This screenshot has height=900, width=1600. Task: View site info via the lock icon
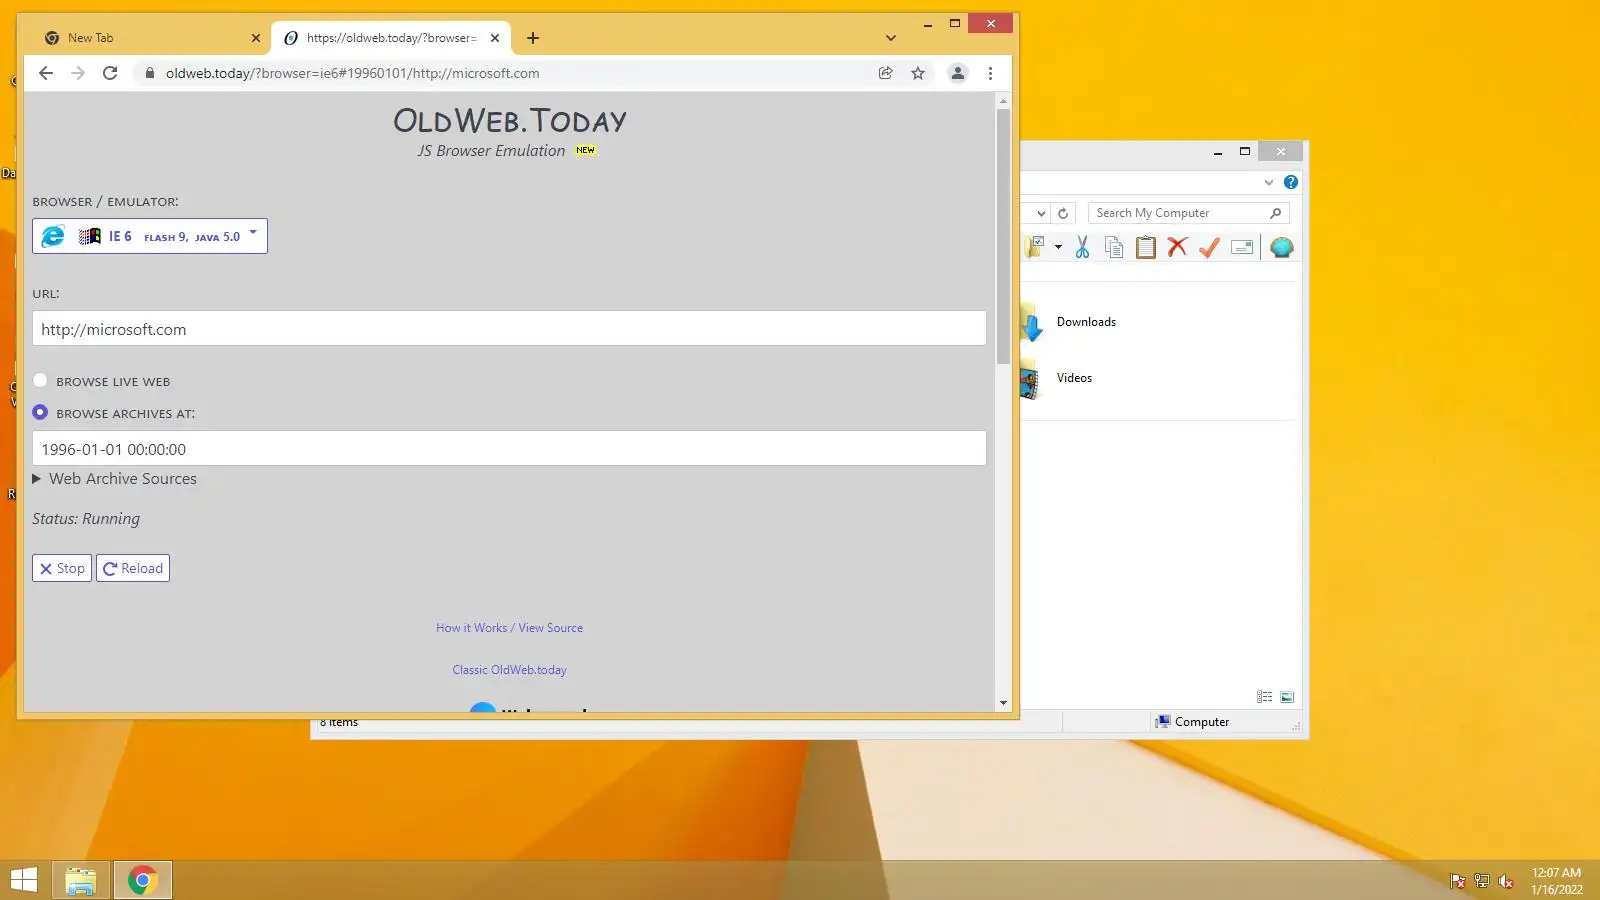149,73
